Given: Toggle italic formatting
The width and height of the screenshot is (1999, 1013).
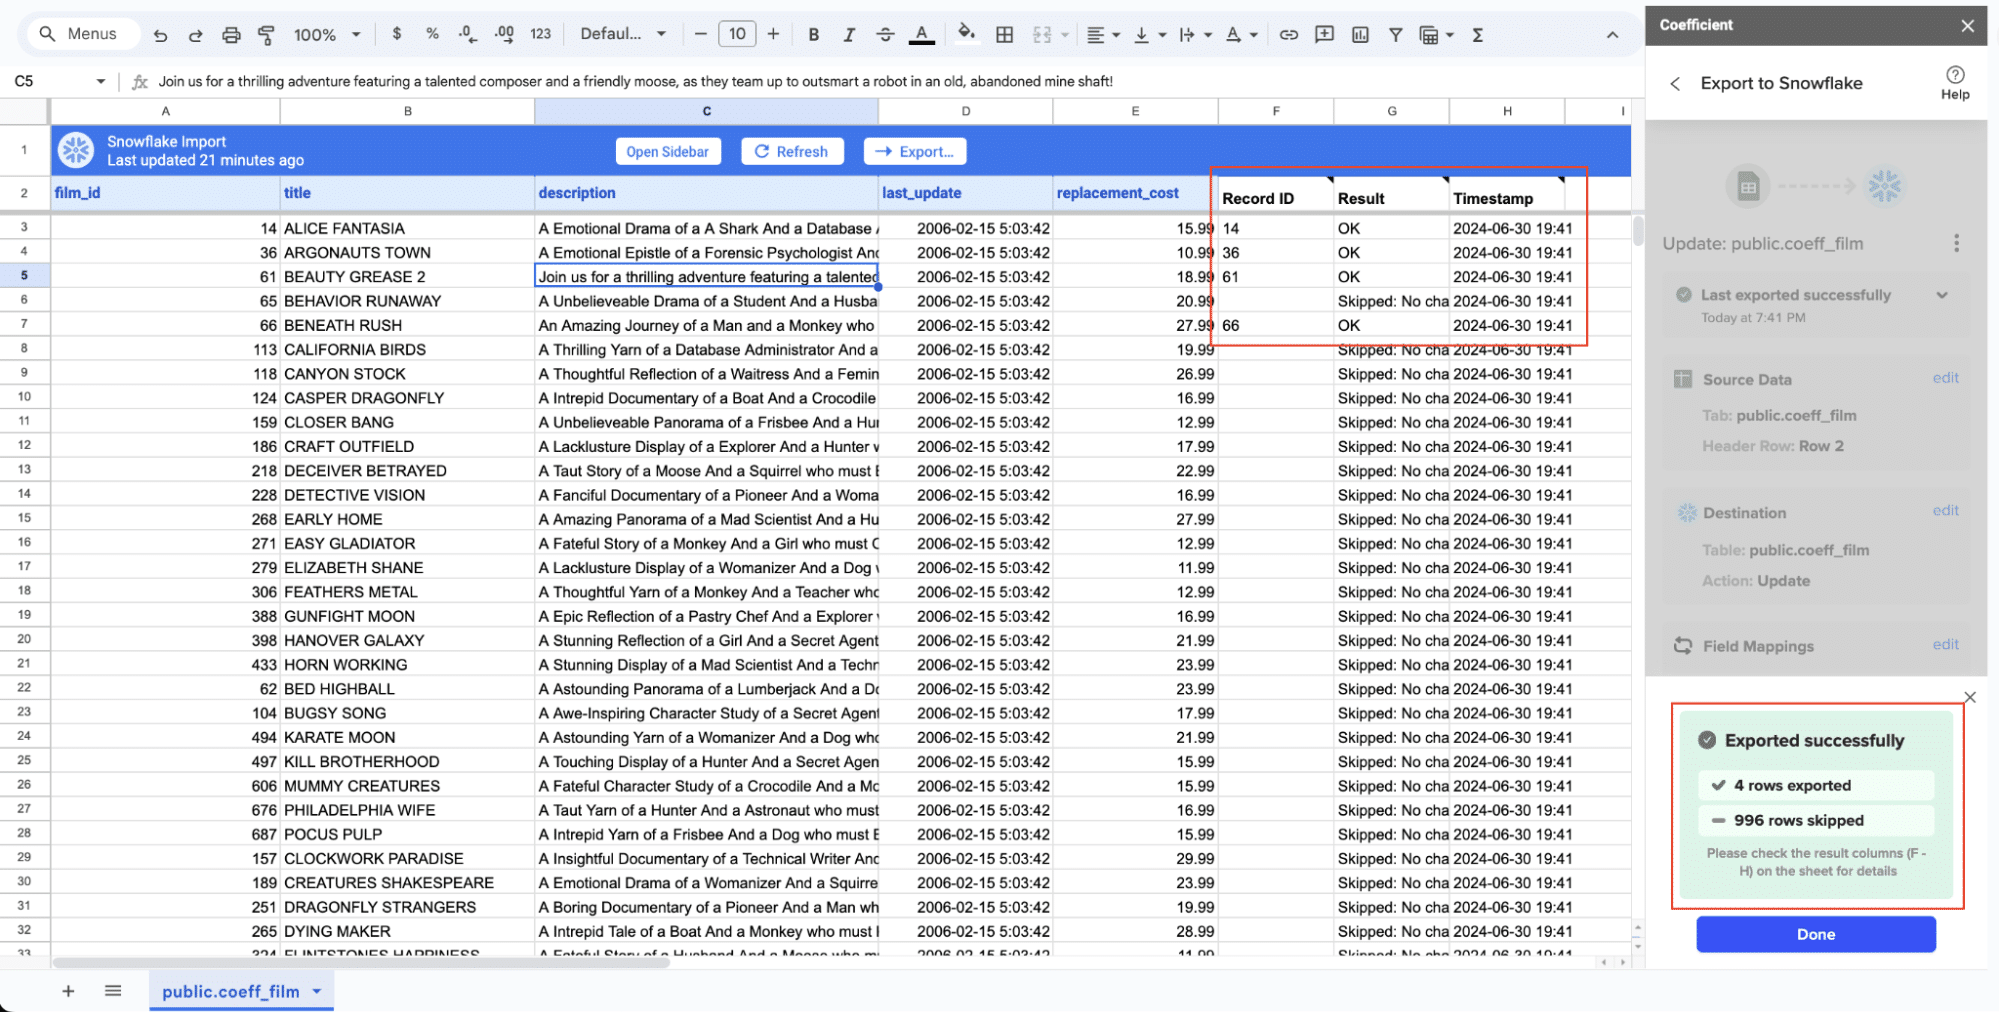Looking at the screenshot, I should click(849, 35).
